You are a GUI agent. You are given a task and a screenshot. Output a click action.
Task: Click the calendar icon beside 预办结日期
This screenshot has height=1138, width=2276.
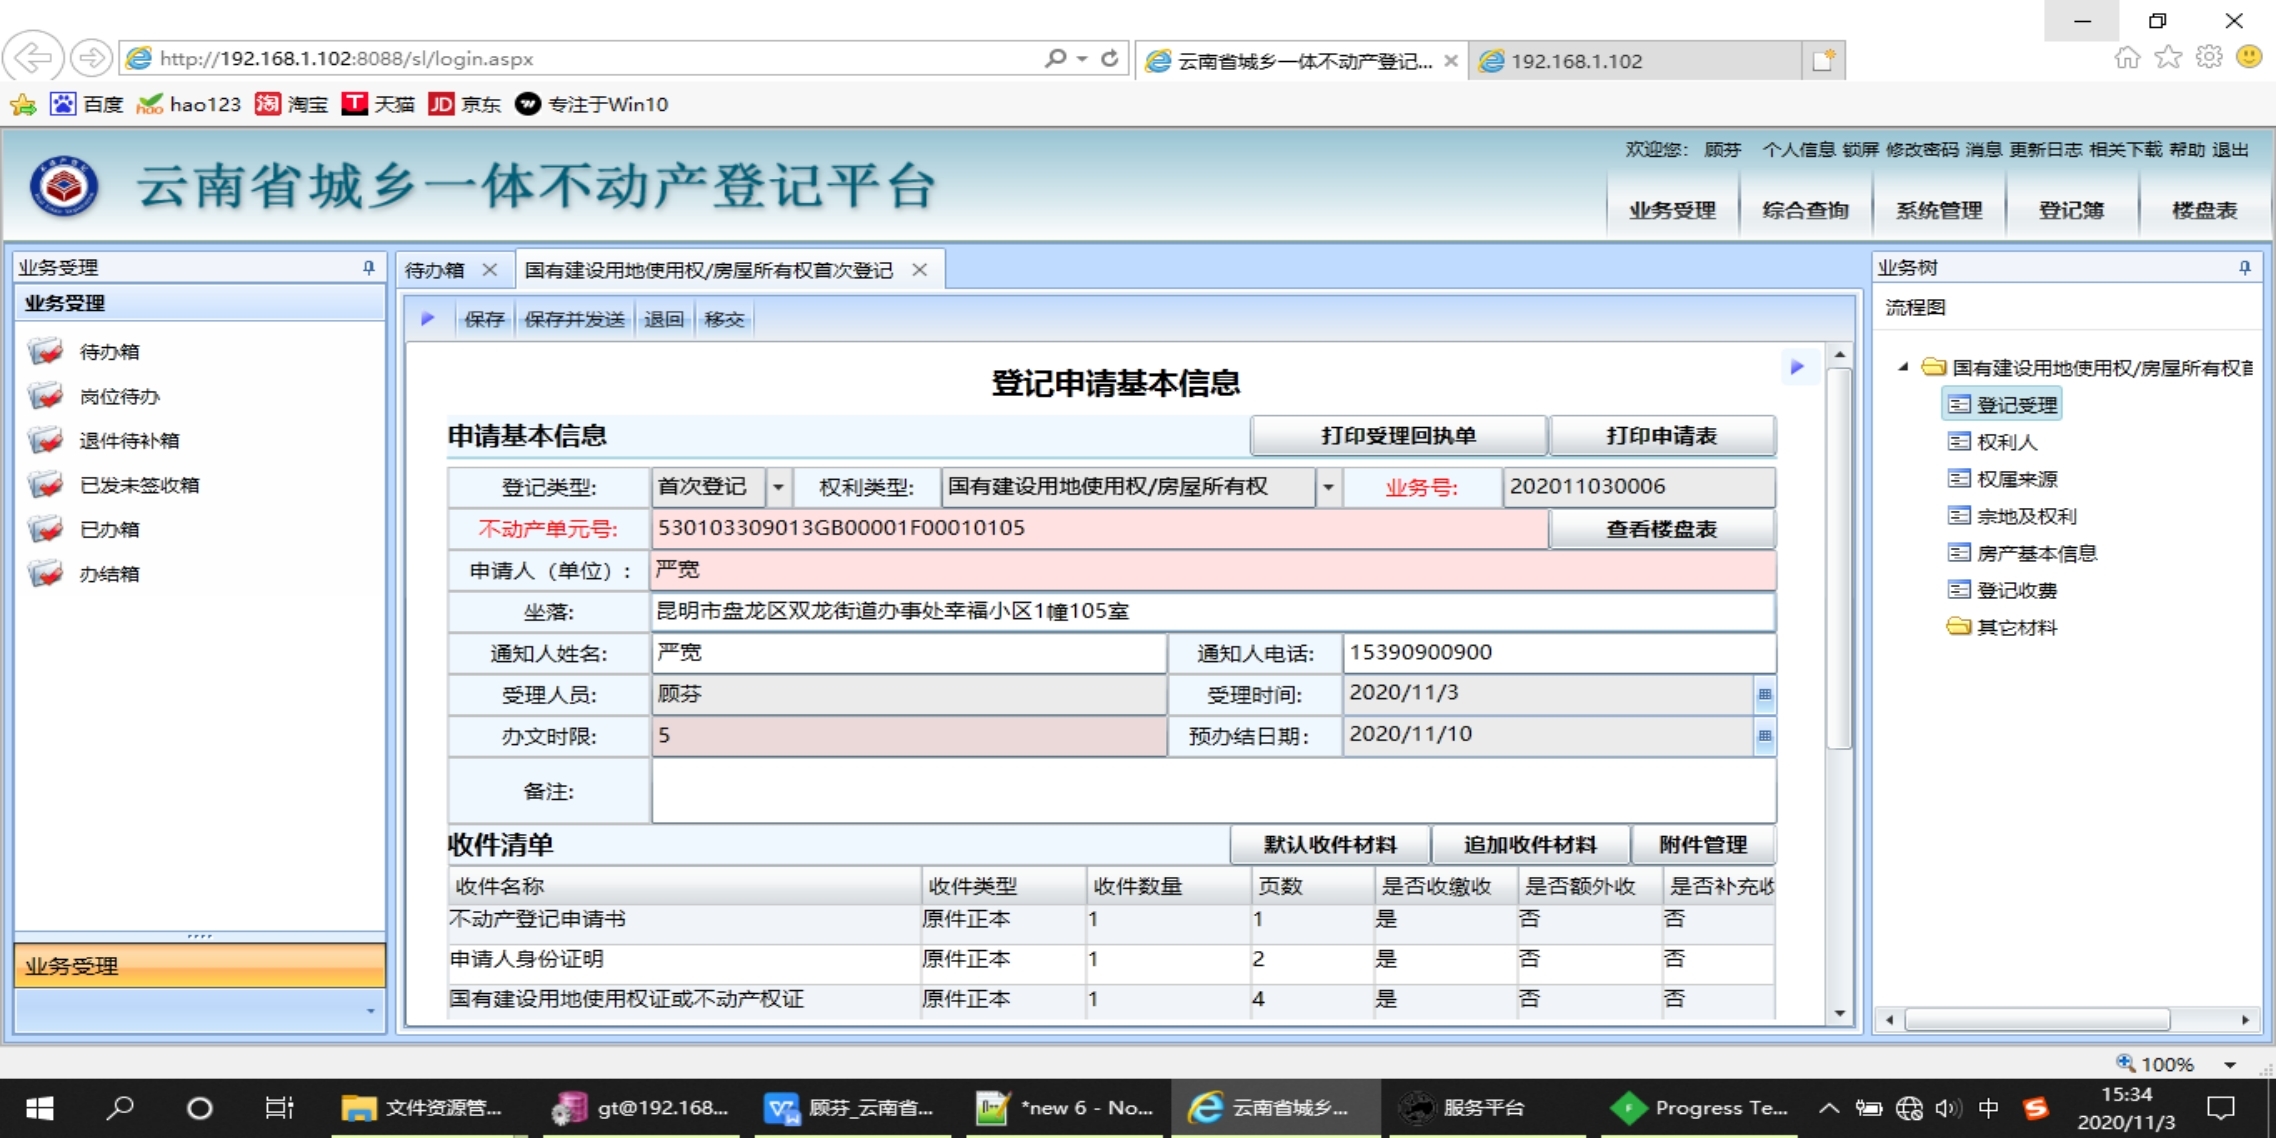tap(1764, 736)
